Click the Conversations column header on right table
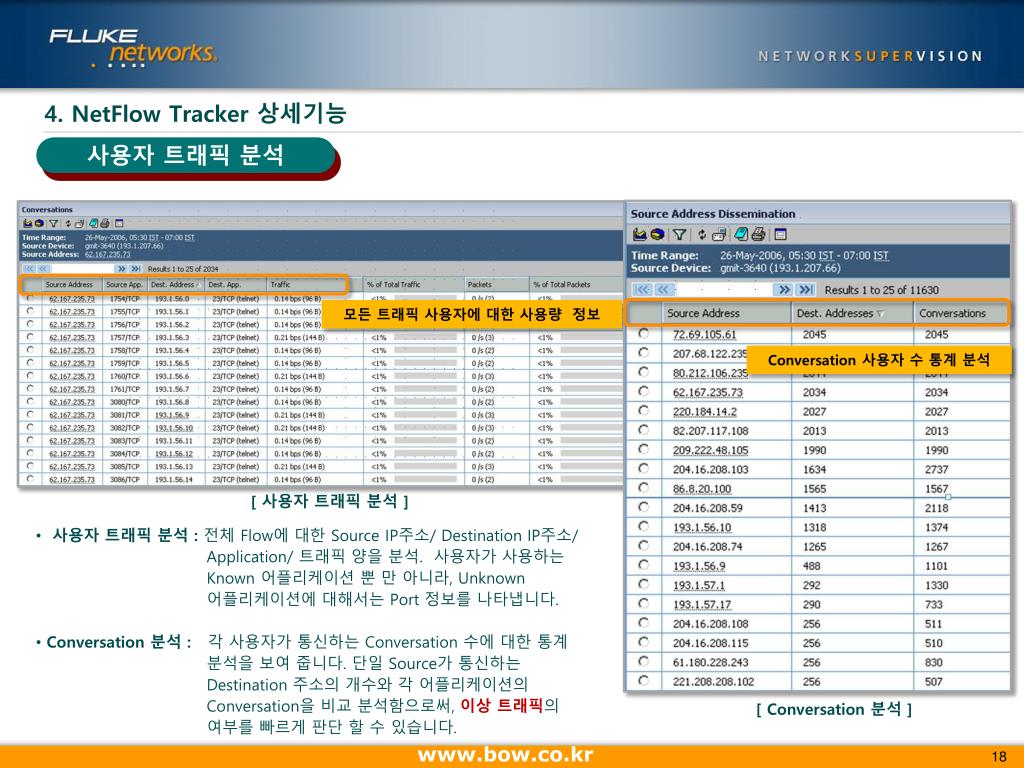1024x768 pixels. (x=952, y=314)
